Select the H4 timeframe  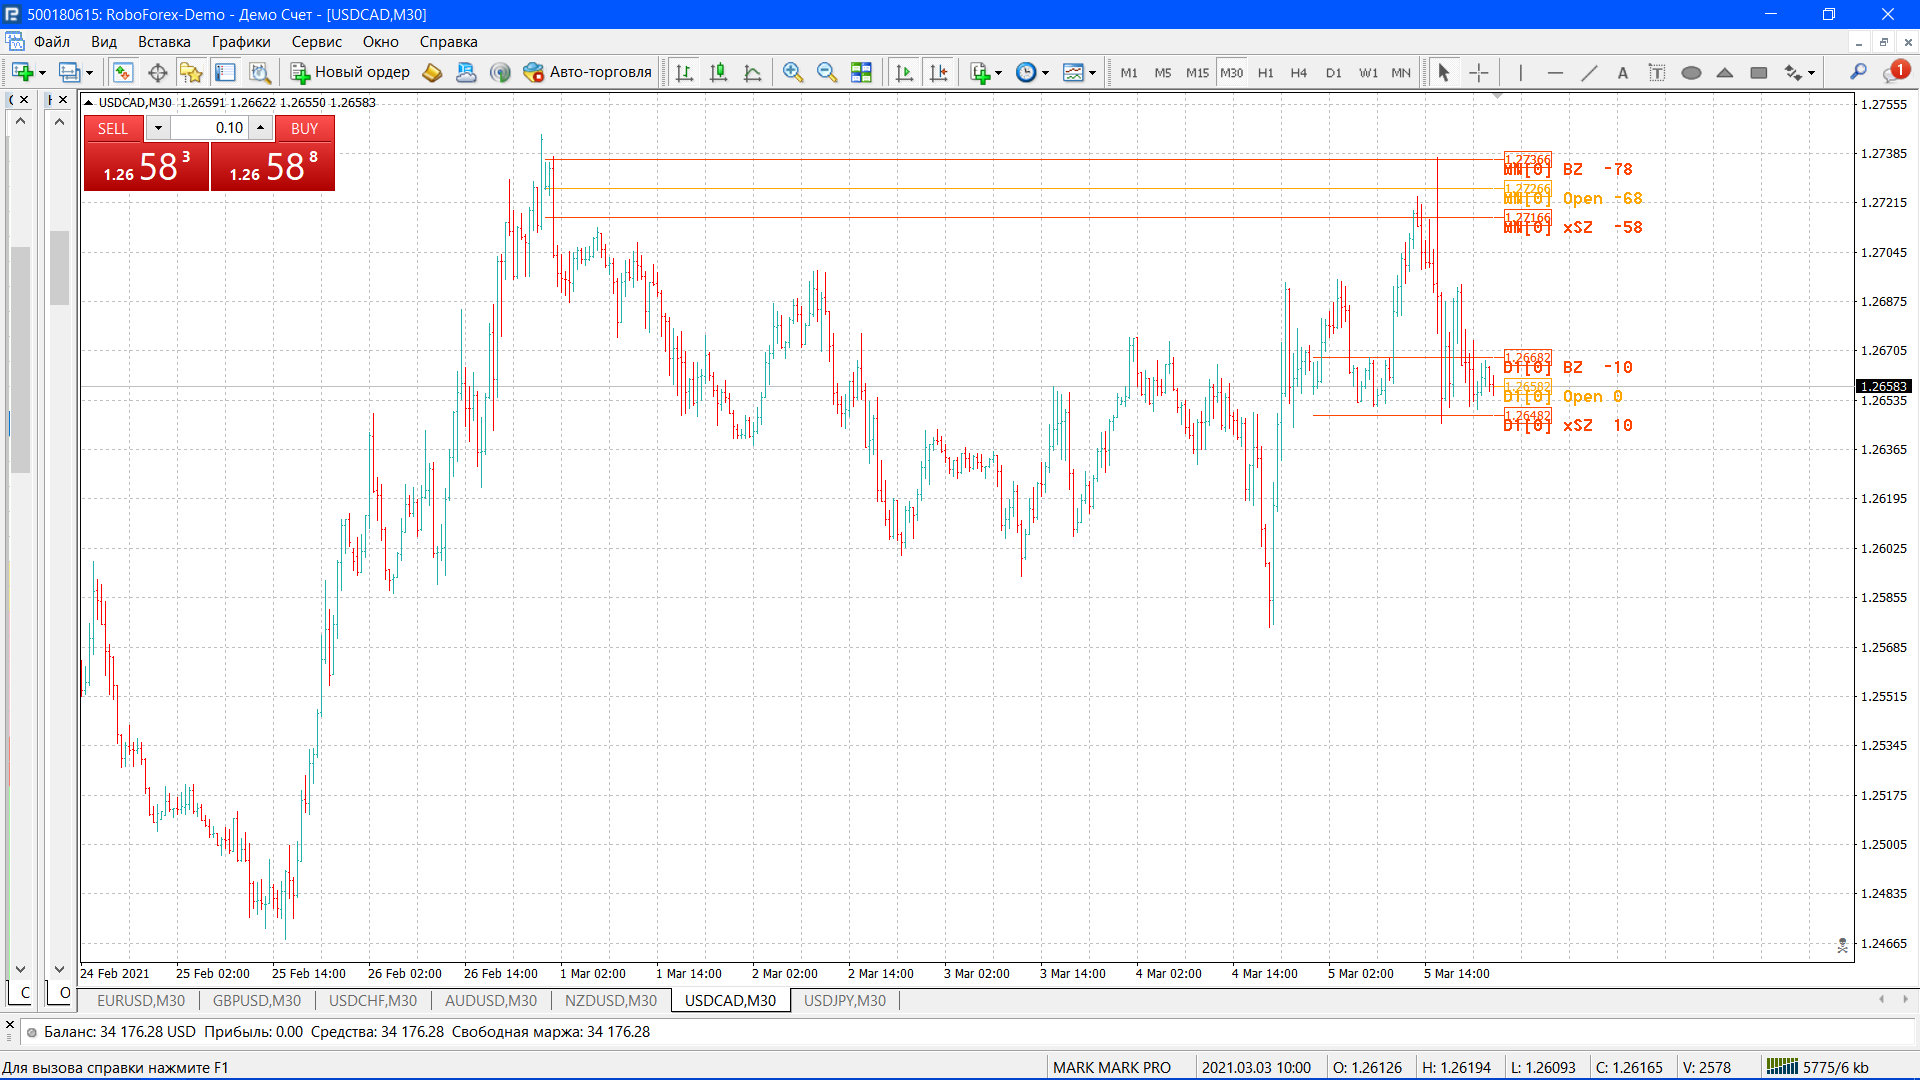tap(1298, 73)
